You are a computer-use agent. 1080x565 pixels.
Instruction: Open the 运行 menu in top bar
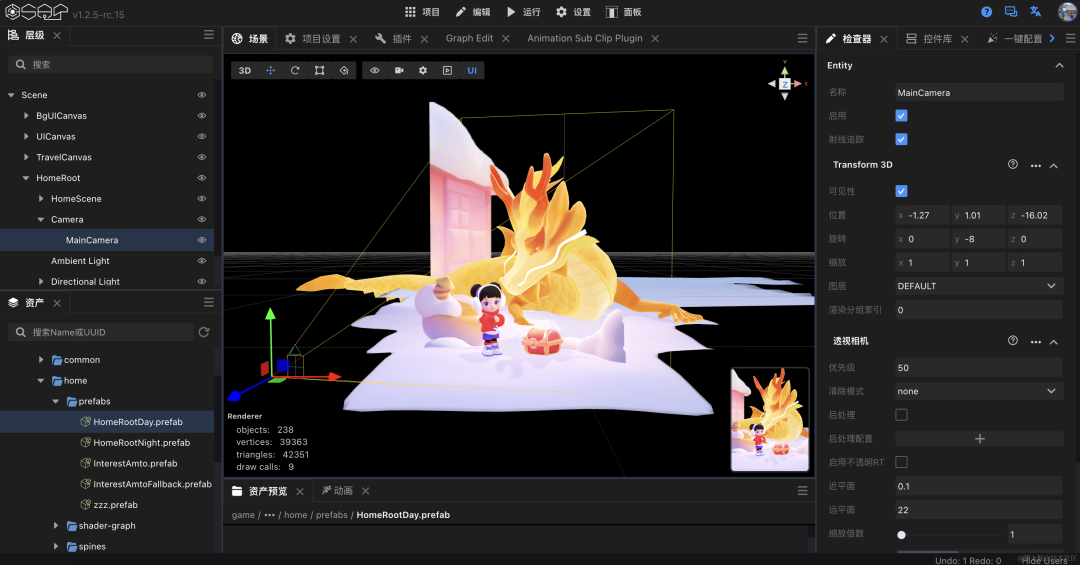coord(523,12)
